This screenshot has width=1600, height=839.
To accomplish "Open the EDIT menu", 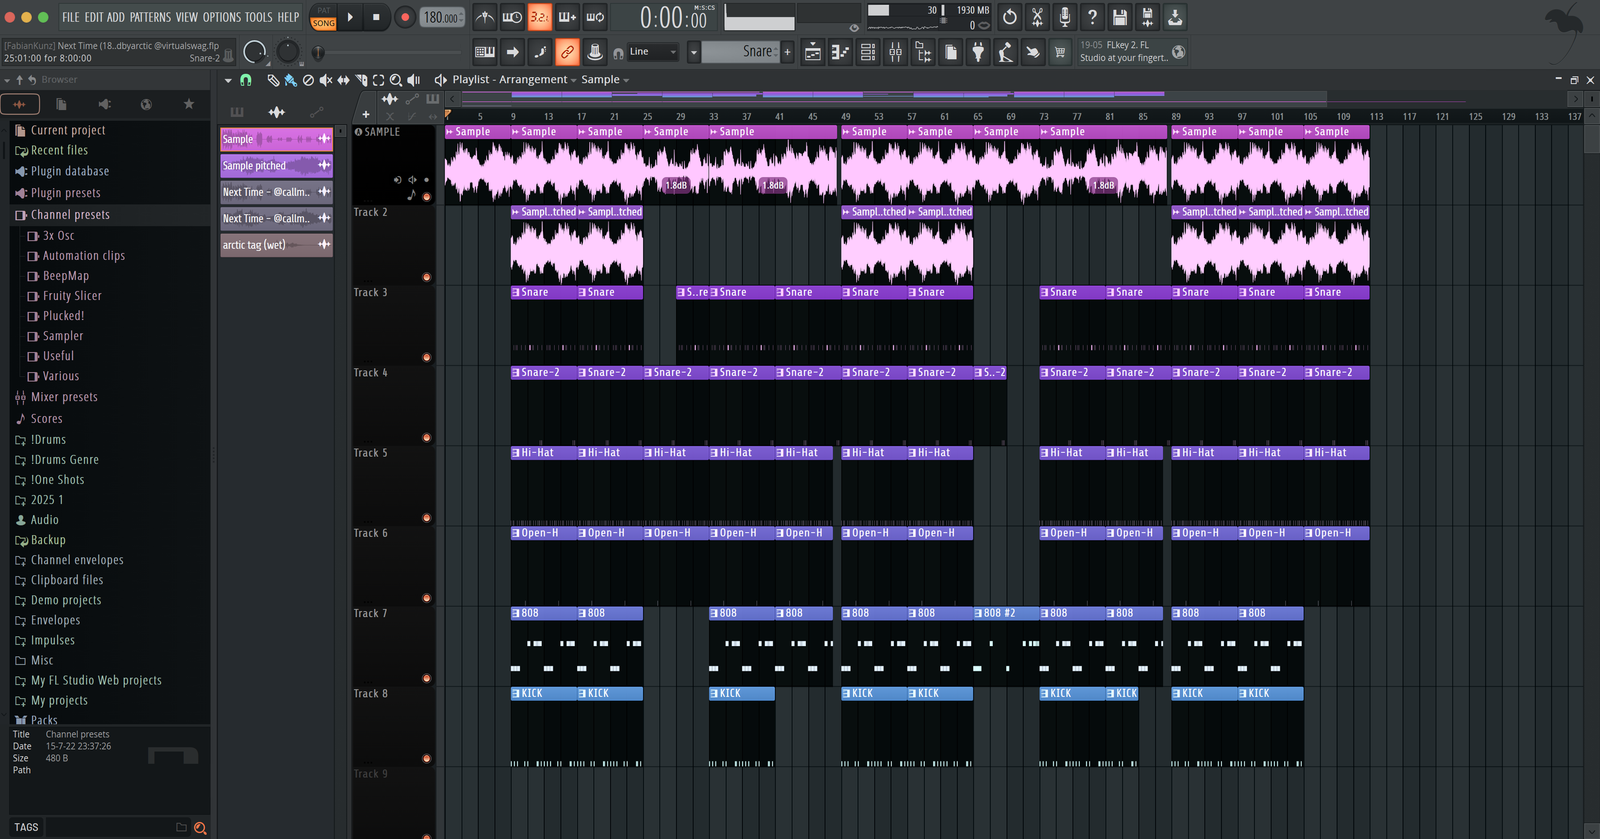I will (93, 17).
